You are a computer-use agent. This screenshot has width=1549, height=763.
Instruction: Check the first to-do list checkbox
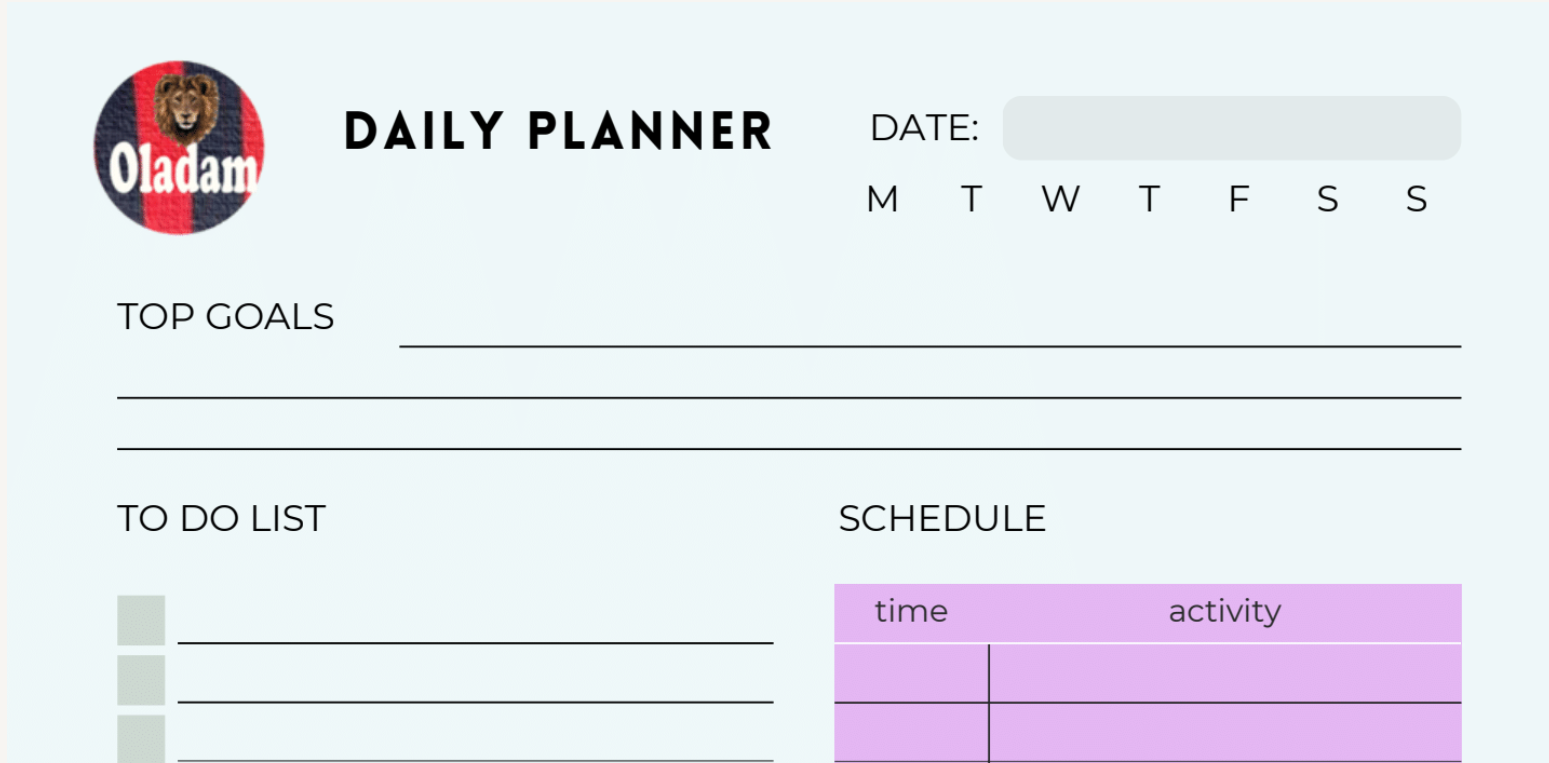pos(141,620)
